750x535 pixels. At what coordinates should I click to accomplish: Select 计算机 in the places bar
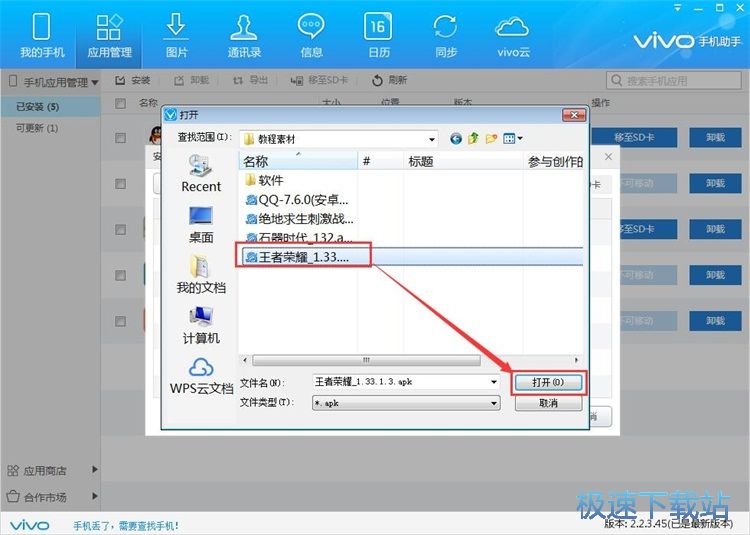(201, 325)
